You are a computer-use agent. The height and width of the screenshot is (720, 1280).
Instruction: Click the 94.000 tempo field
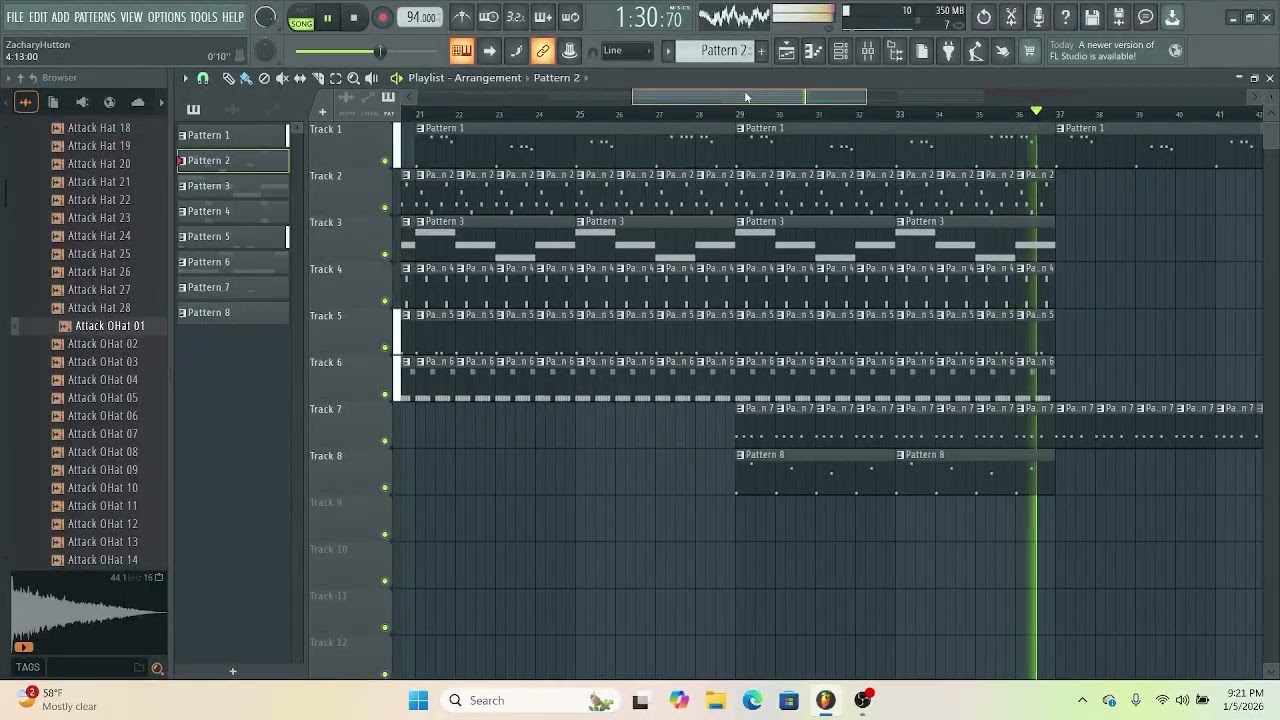coord(420,17)
